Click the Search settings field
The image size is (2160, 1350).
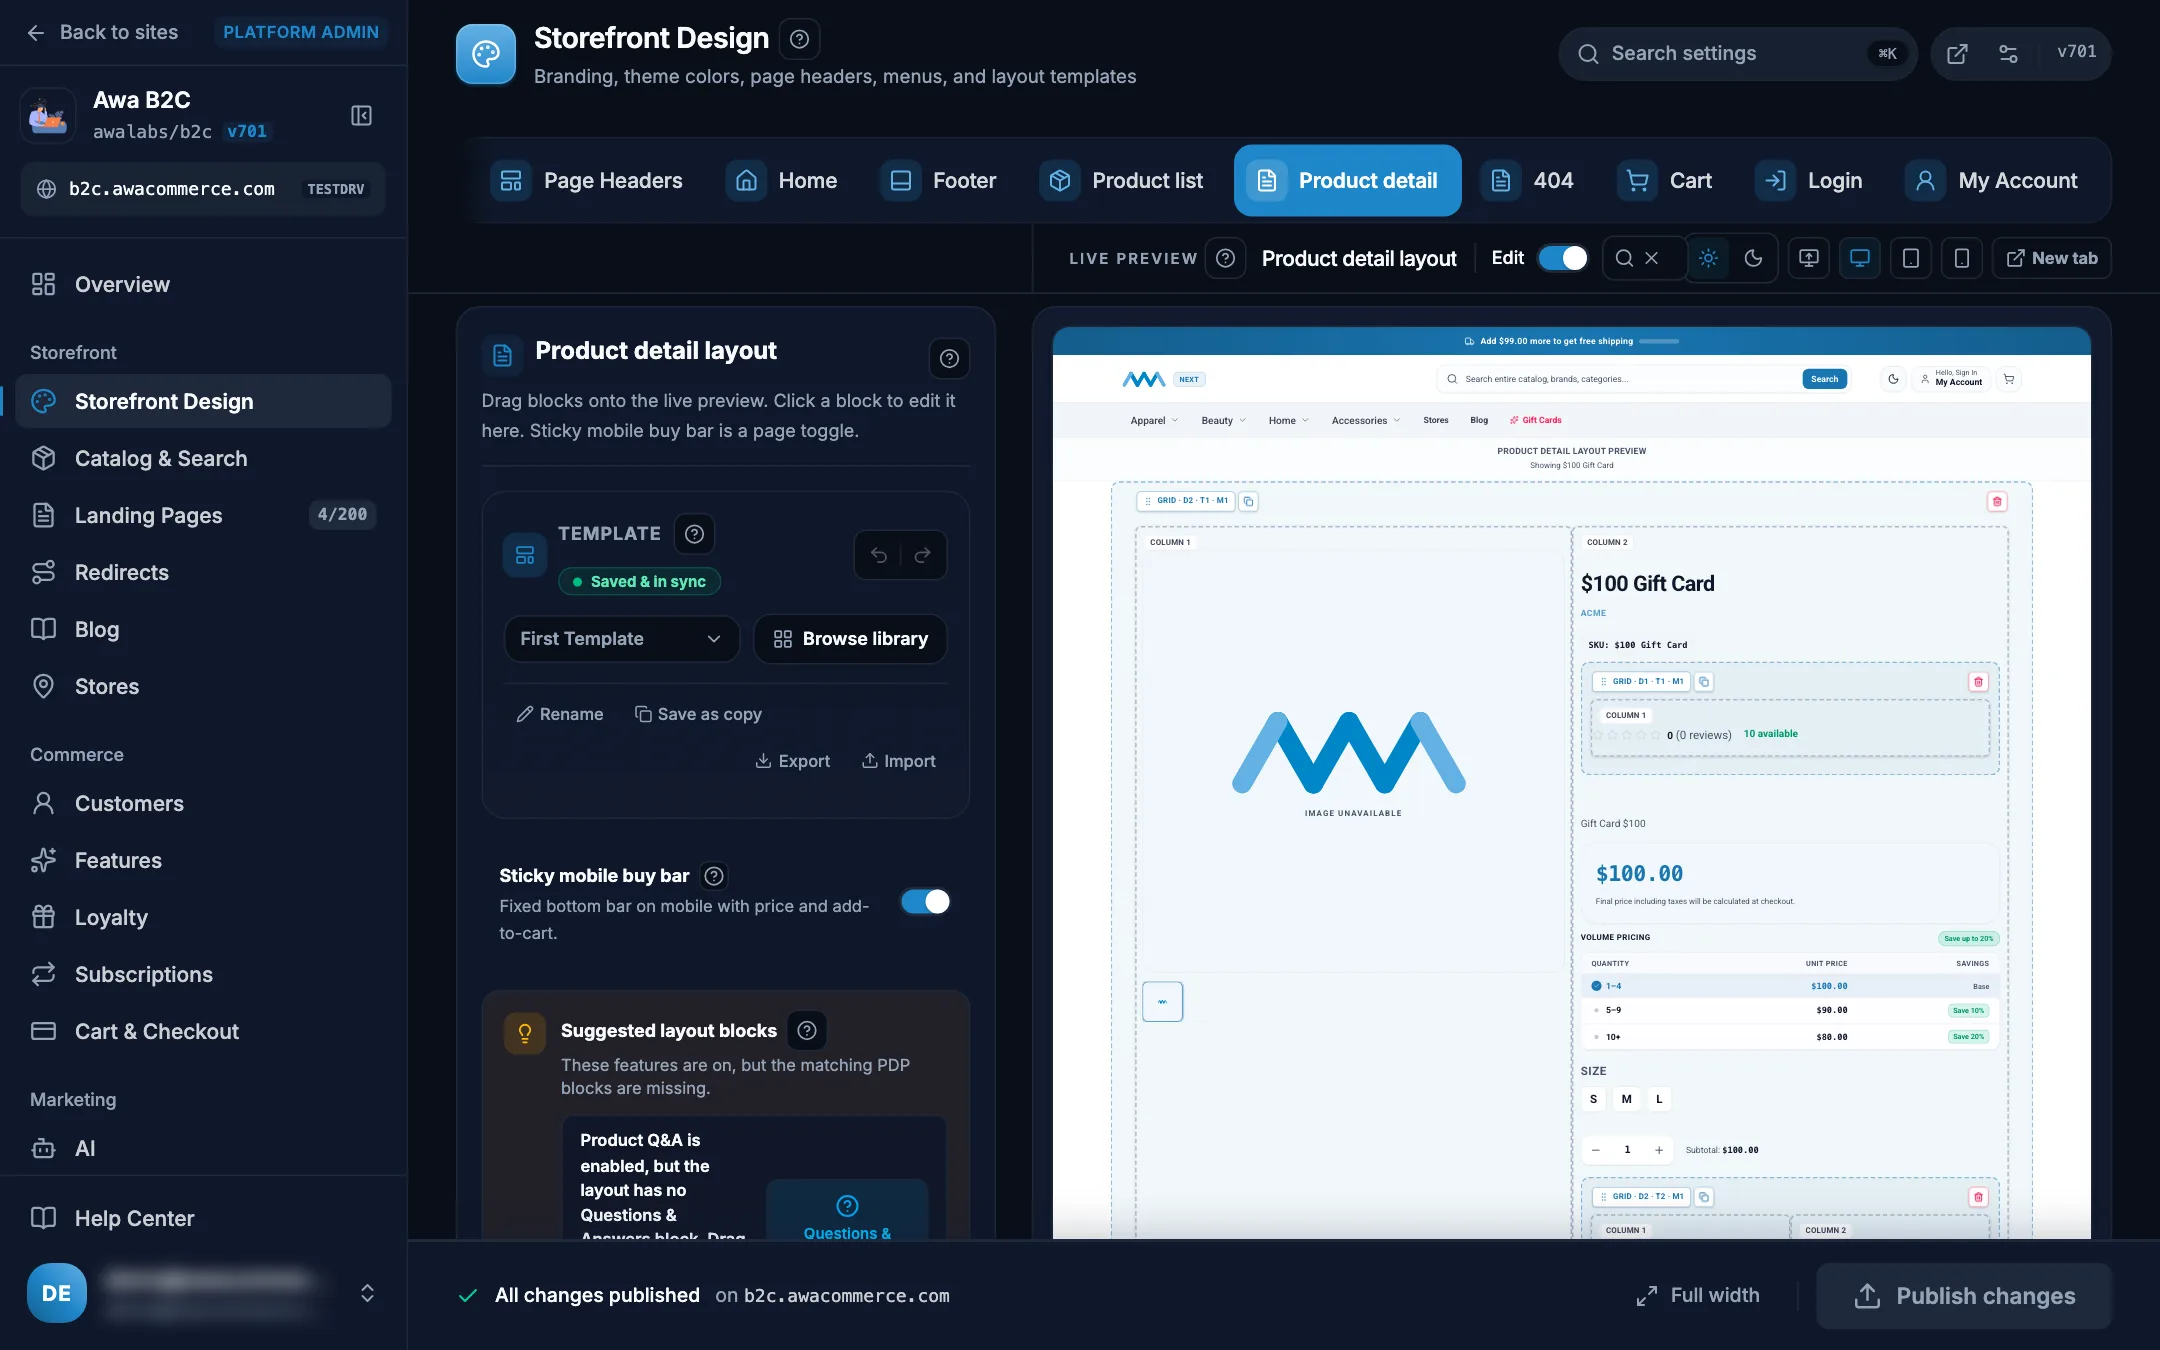tap(1736, 54)
